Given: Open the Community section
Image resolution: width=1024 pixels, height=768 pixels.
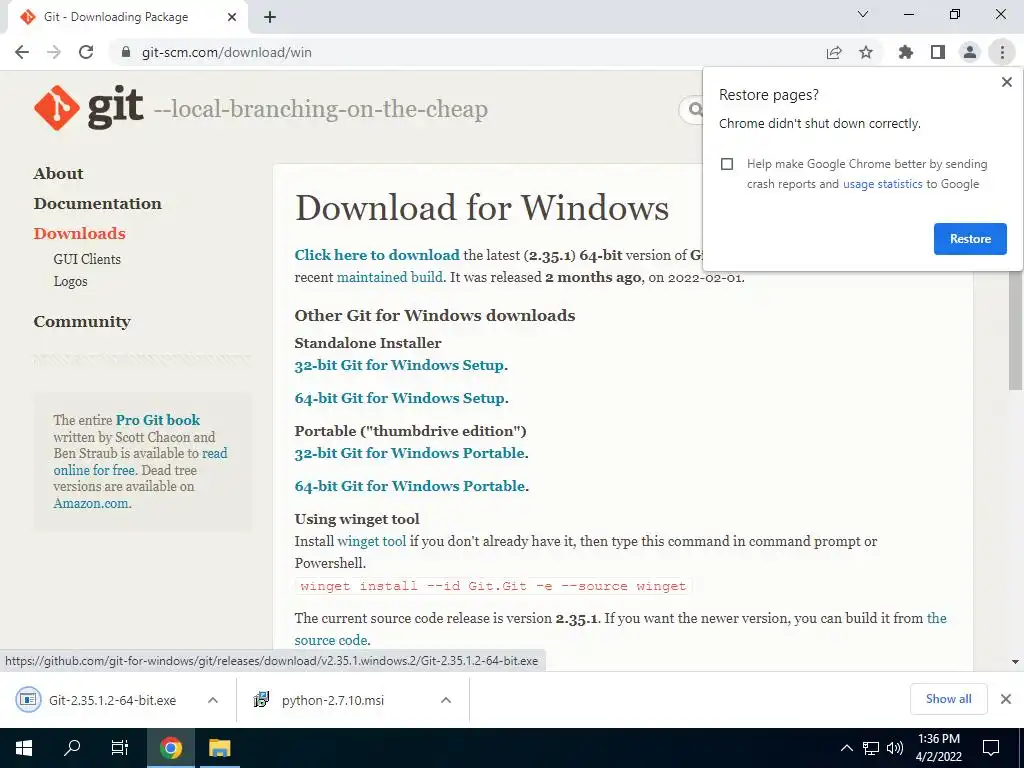Looking at the screenshot, I should click(82, 322).
